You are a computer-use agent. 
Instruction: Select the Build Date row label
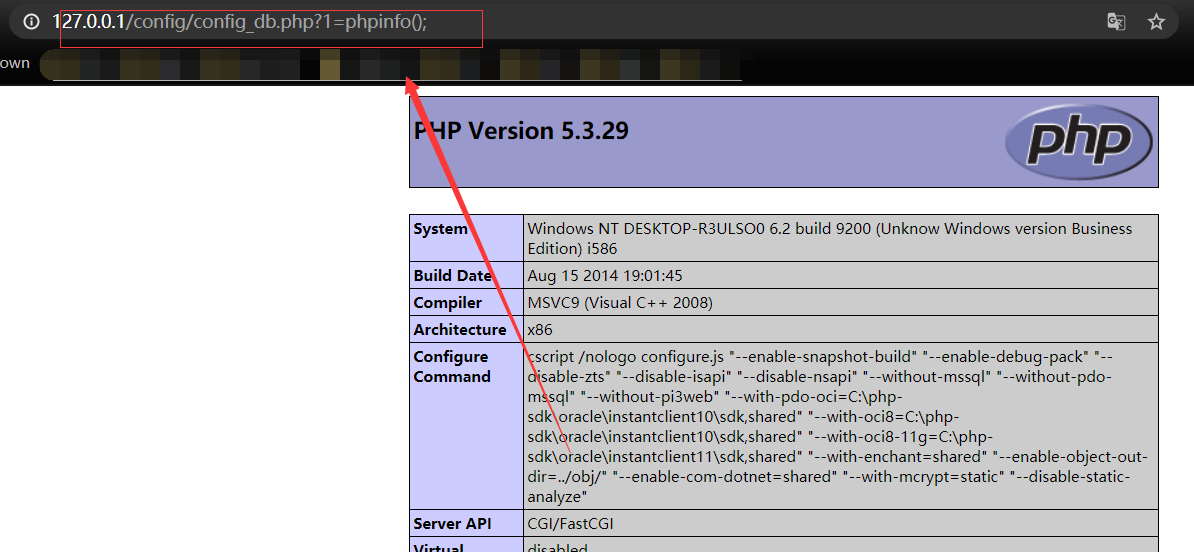pos(453,276)
